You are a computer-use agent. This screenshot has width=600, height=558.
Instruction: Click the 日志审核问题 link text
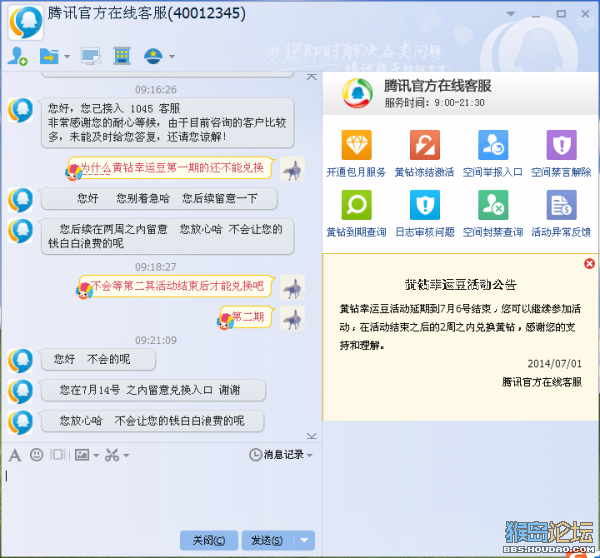424,232
